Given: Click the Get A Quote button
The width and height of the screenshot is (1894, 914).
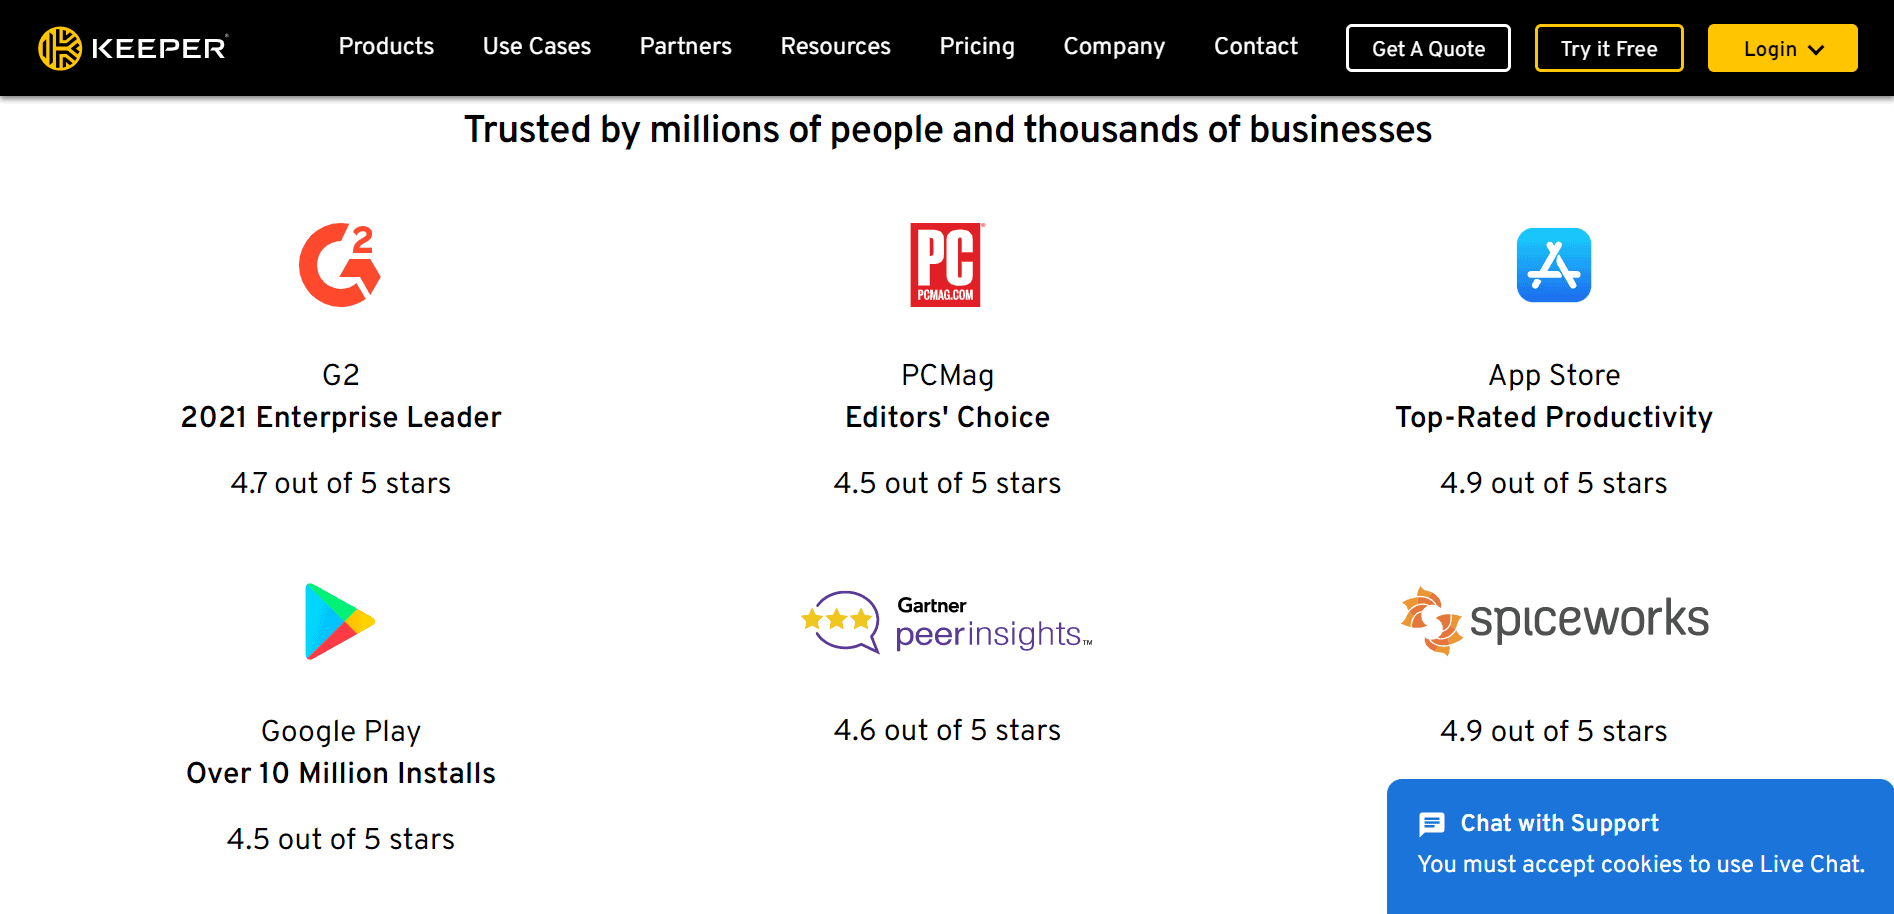Looking at the screenshot, I should pos(1428,48).
